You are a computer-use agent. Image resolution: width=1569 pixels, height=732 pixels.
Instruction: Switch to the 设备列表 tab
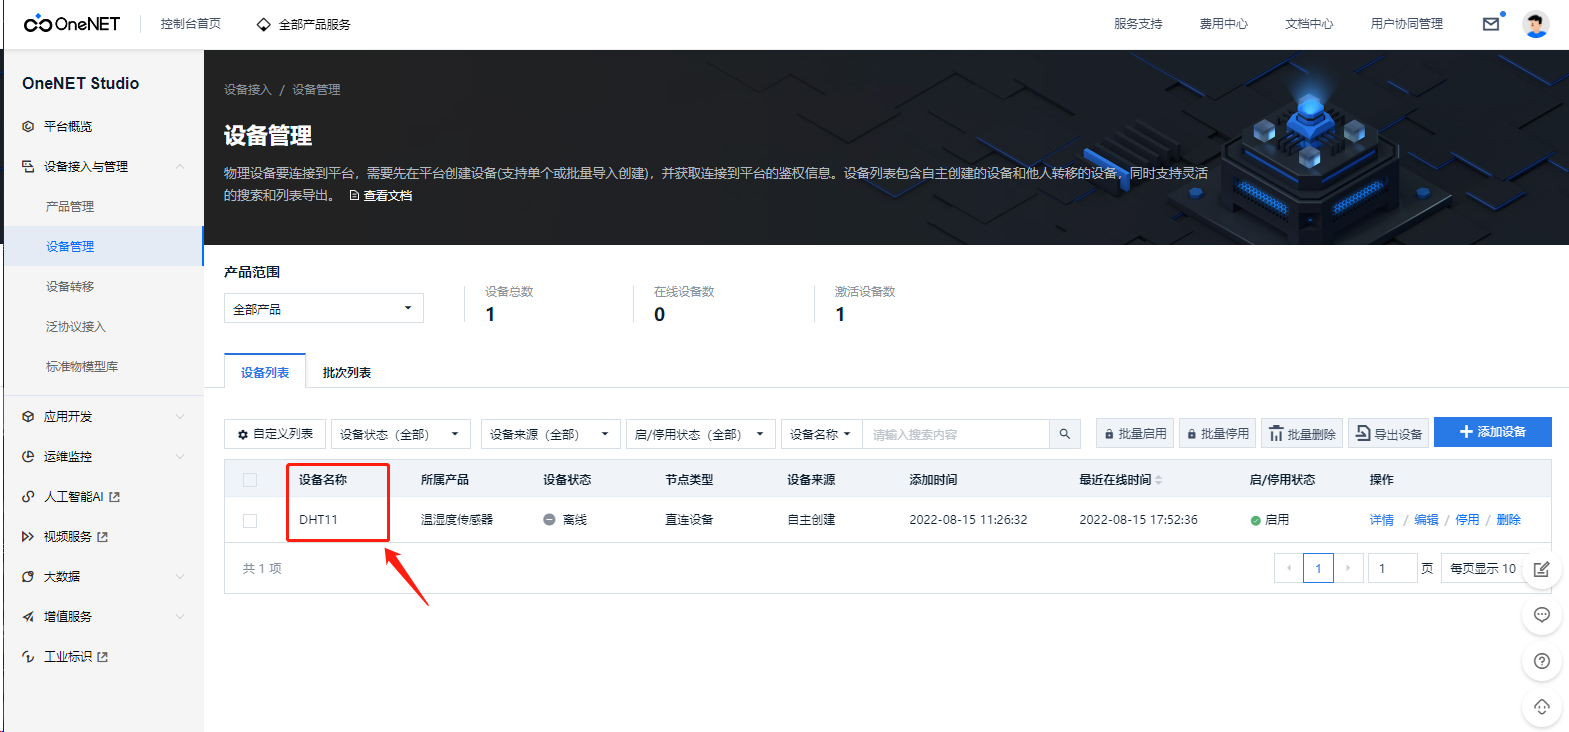(265, 372)
